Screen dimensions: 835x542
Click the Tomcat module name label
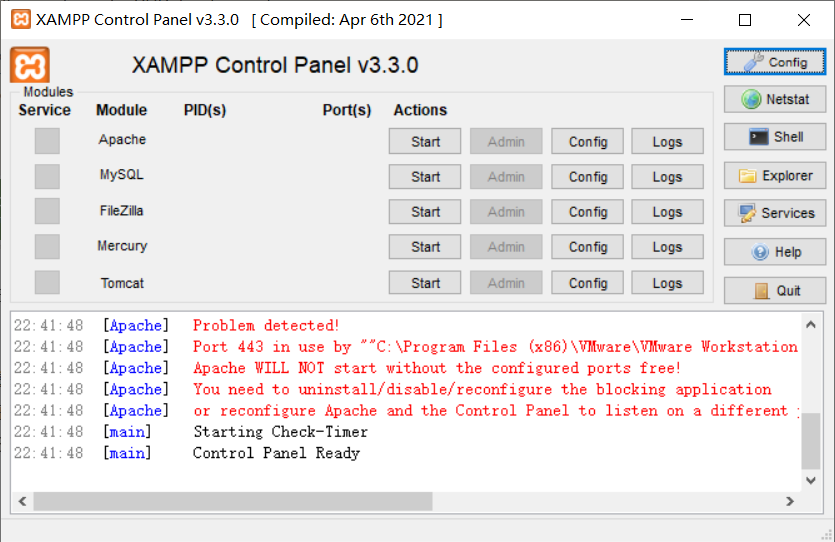pos(122,283)
